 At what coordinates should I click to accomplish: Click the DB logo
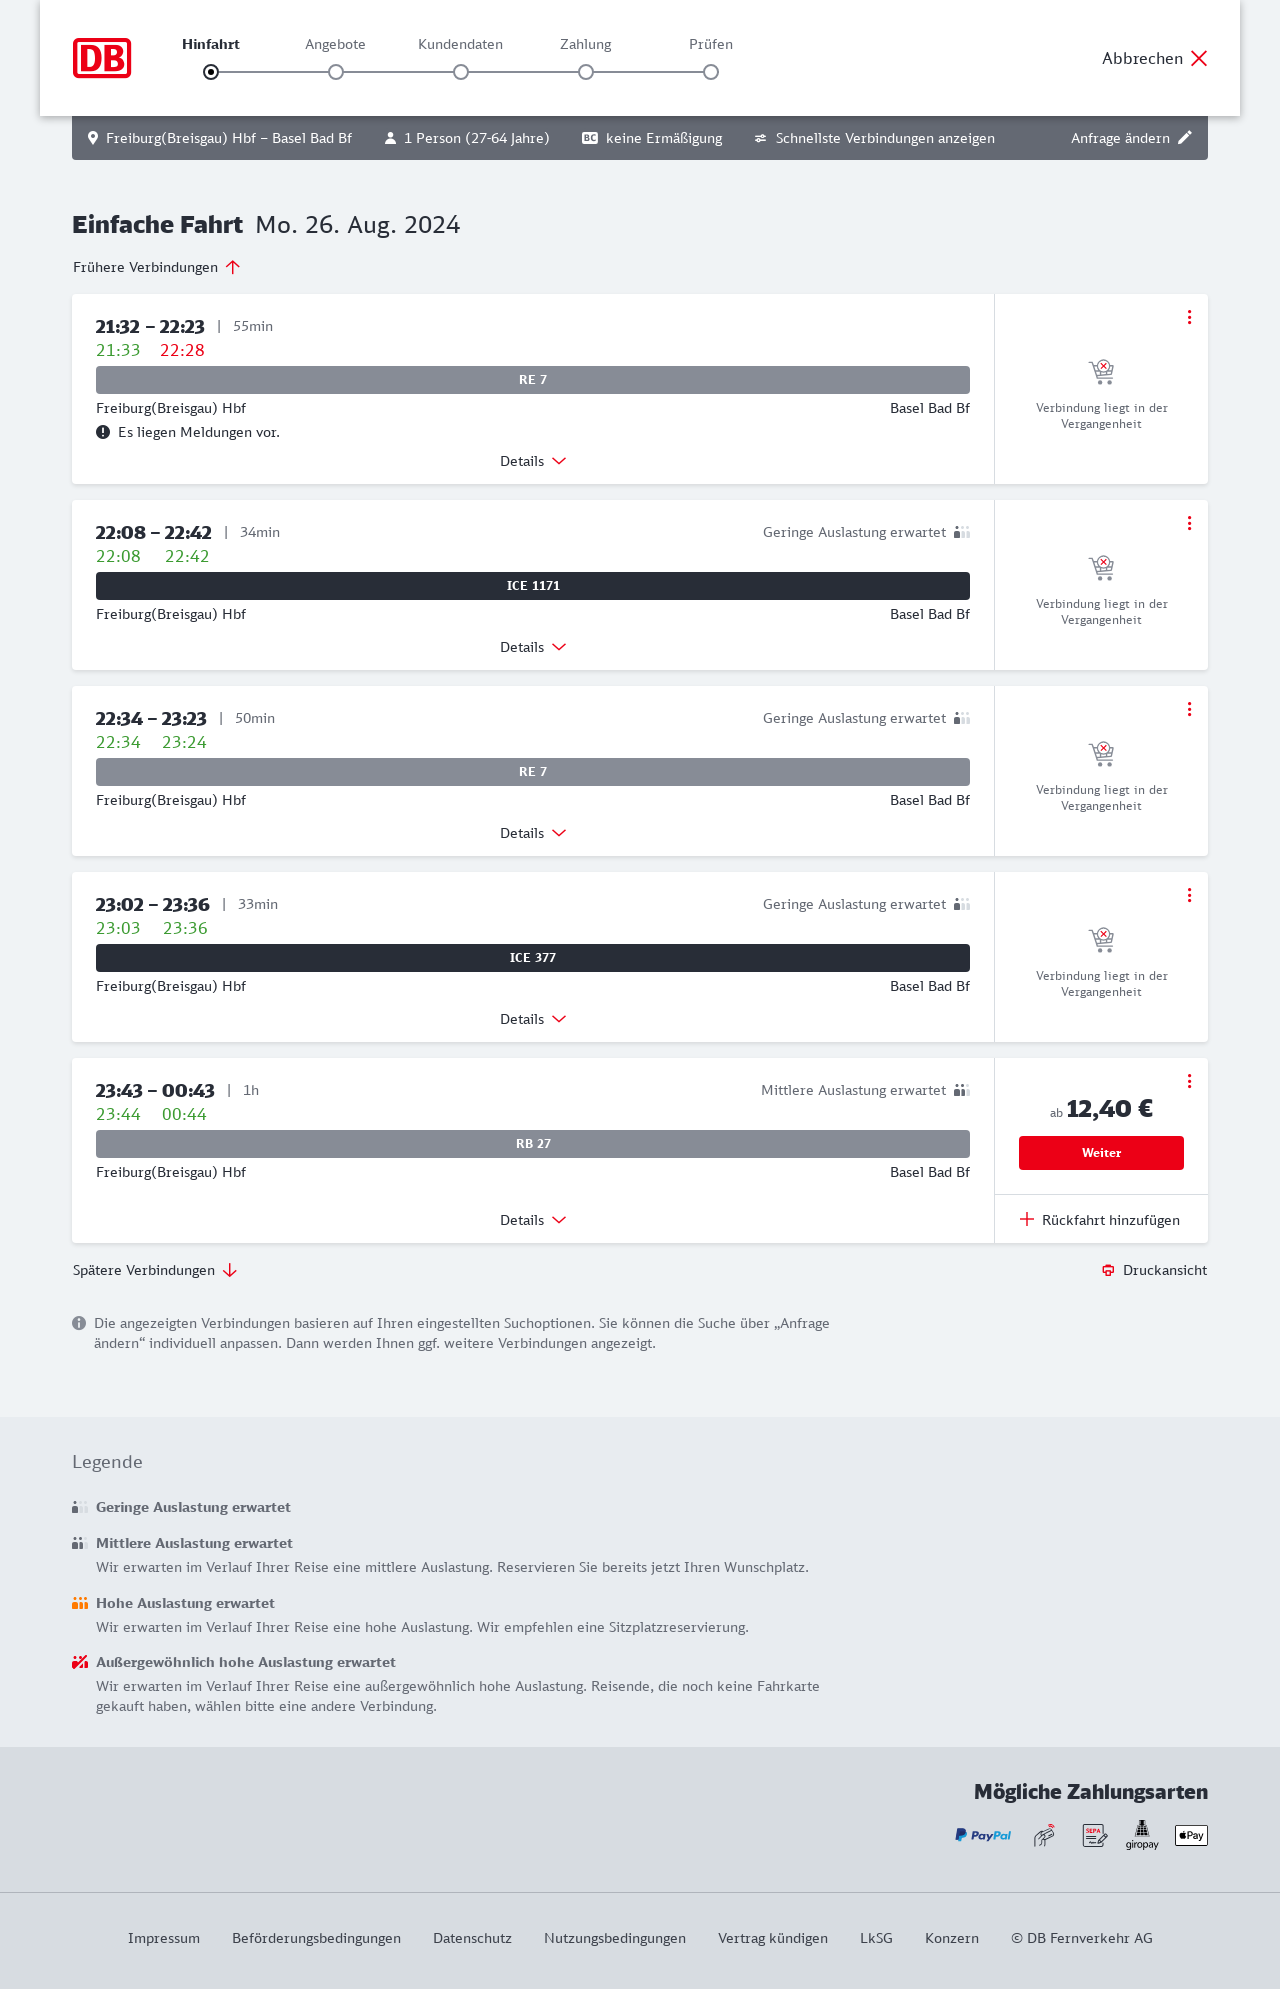pos(102,58)
